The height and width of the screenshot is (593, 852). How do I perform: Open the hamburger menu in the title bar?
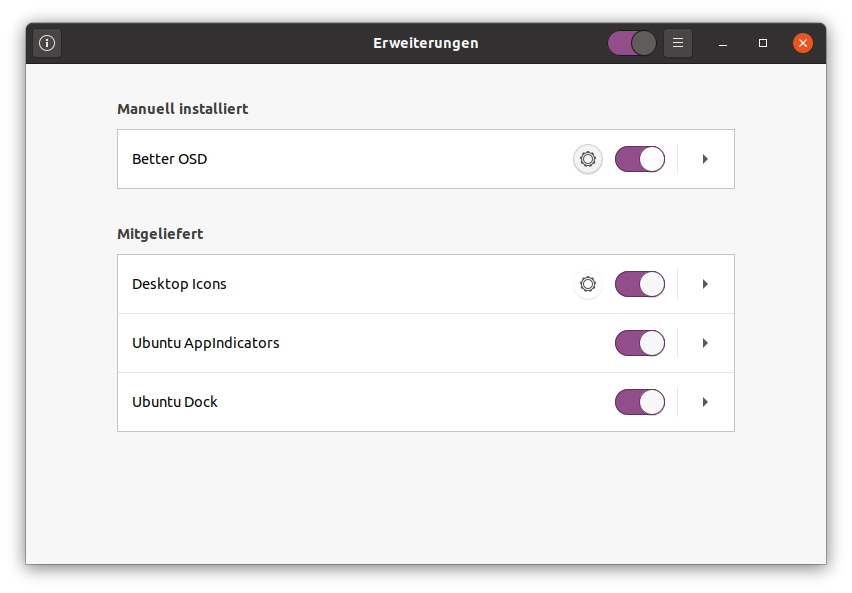point(678,43)
